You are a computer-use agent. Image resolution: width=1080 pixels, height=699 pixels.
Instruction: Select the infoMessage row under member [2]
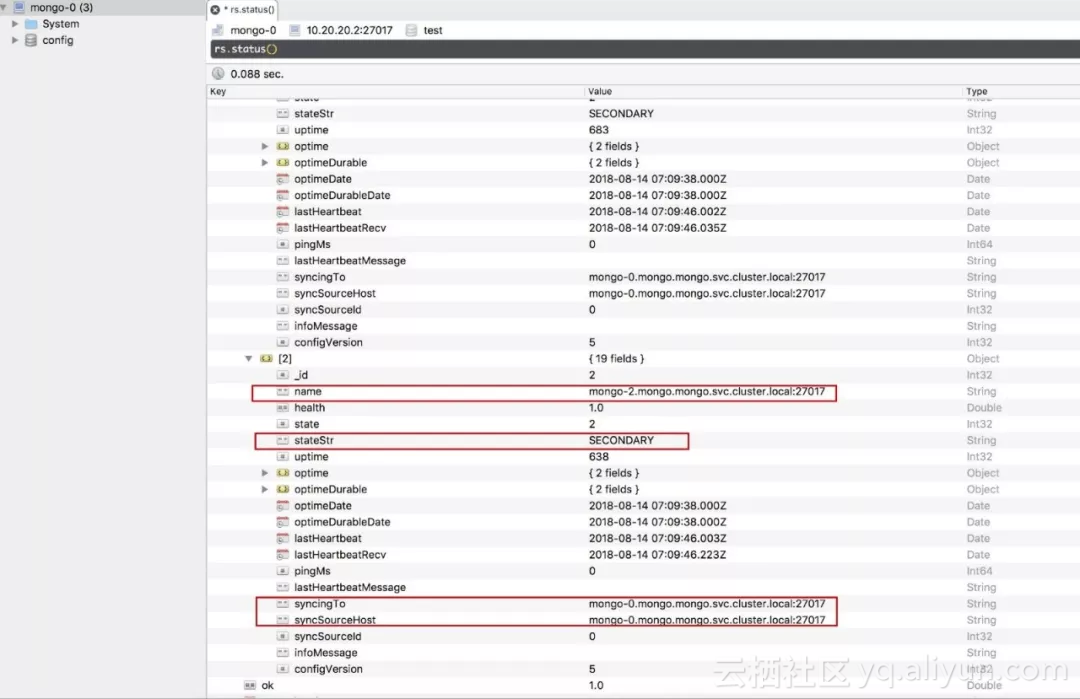(643, 652)
